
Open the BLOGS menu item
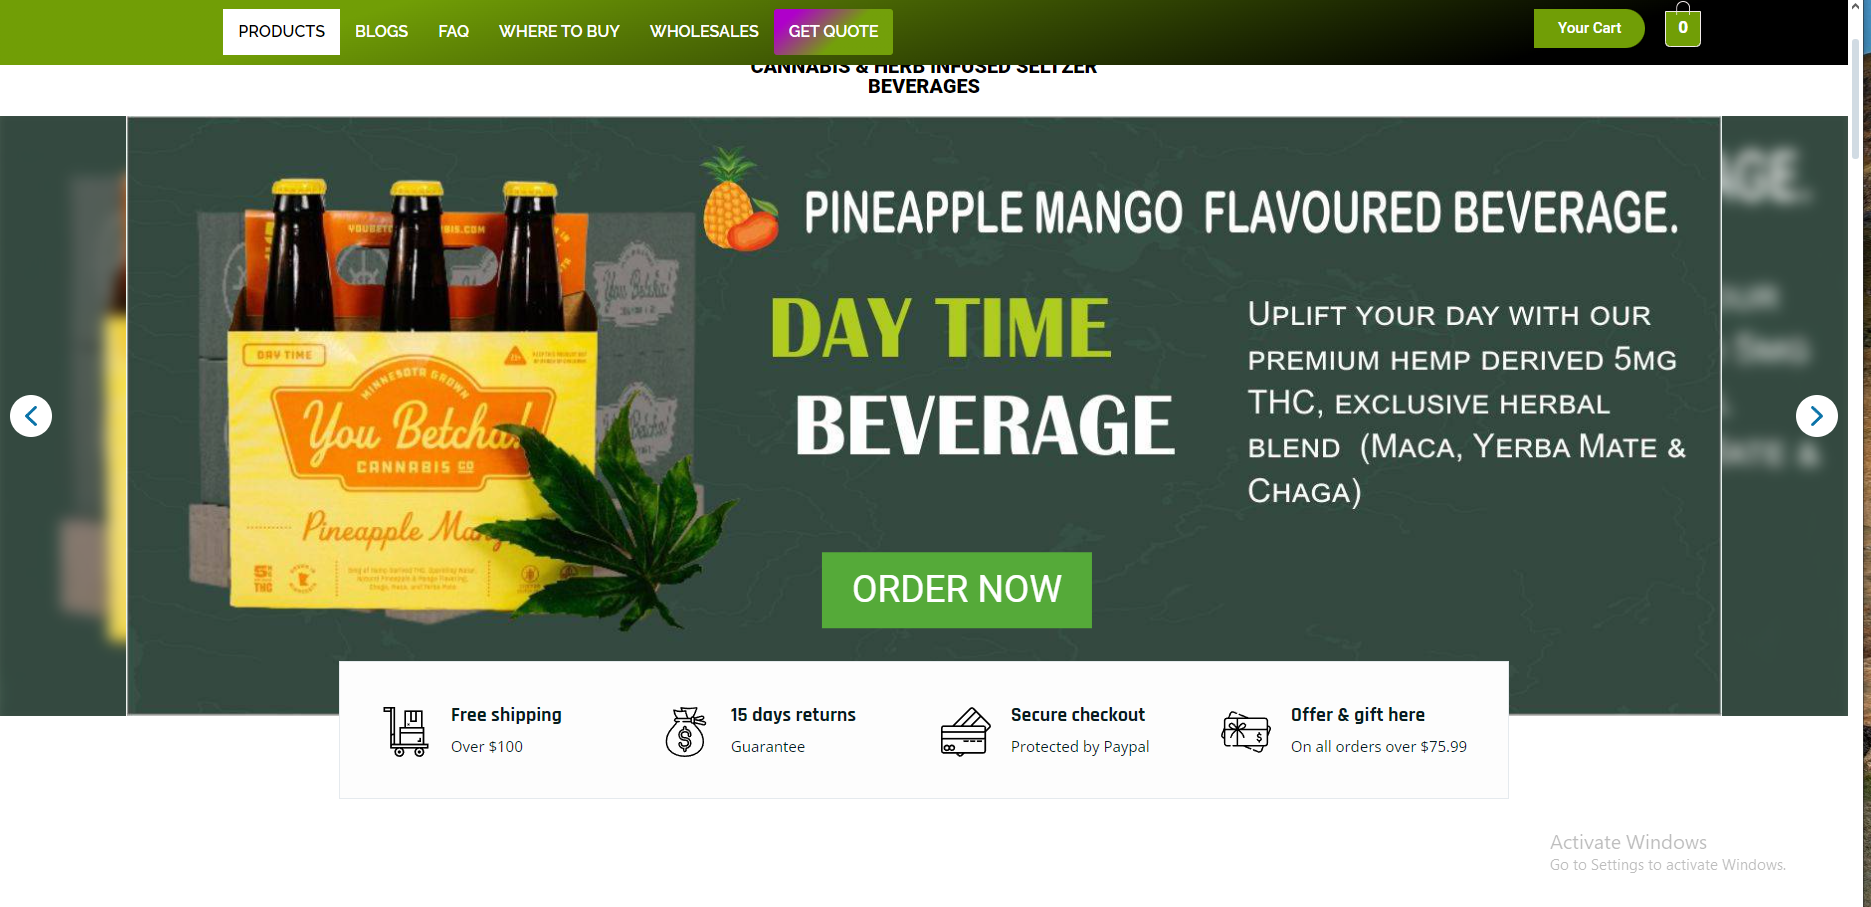coord(381,32)
